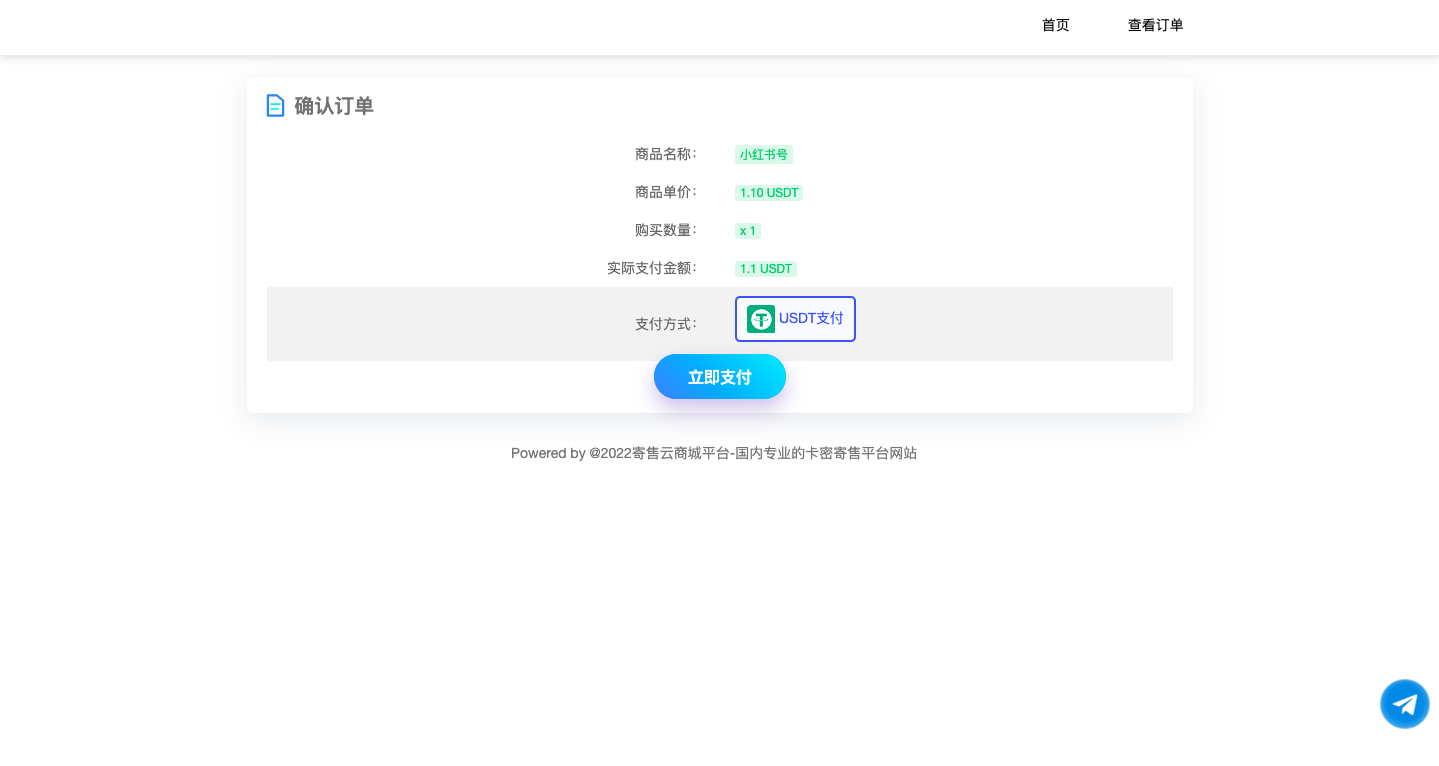
Task: Click the 商品名称 label
Action: pos(665,154)
